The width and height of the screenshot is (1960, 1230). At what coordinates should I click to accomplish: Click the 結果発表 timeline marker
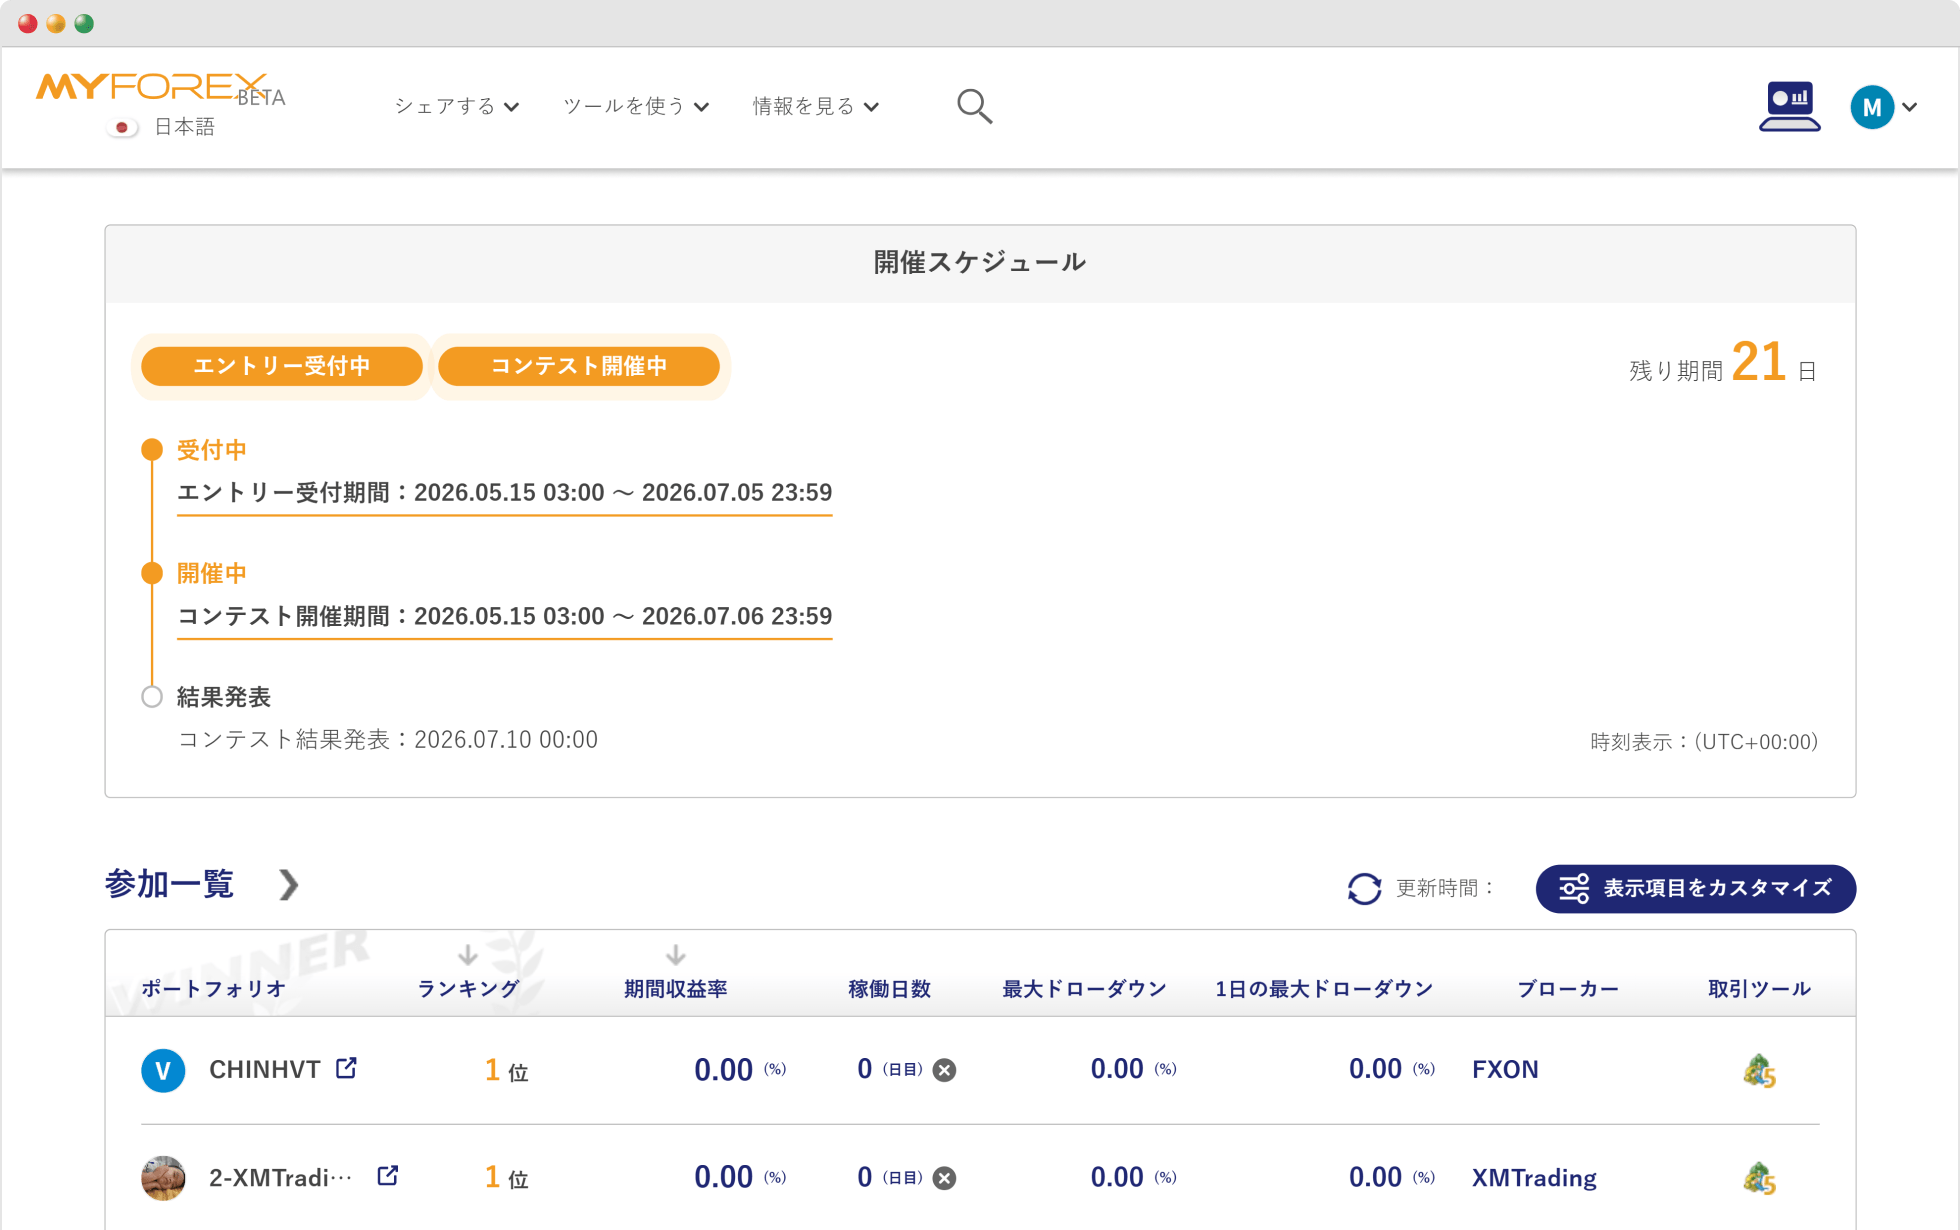(152, 697)
